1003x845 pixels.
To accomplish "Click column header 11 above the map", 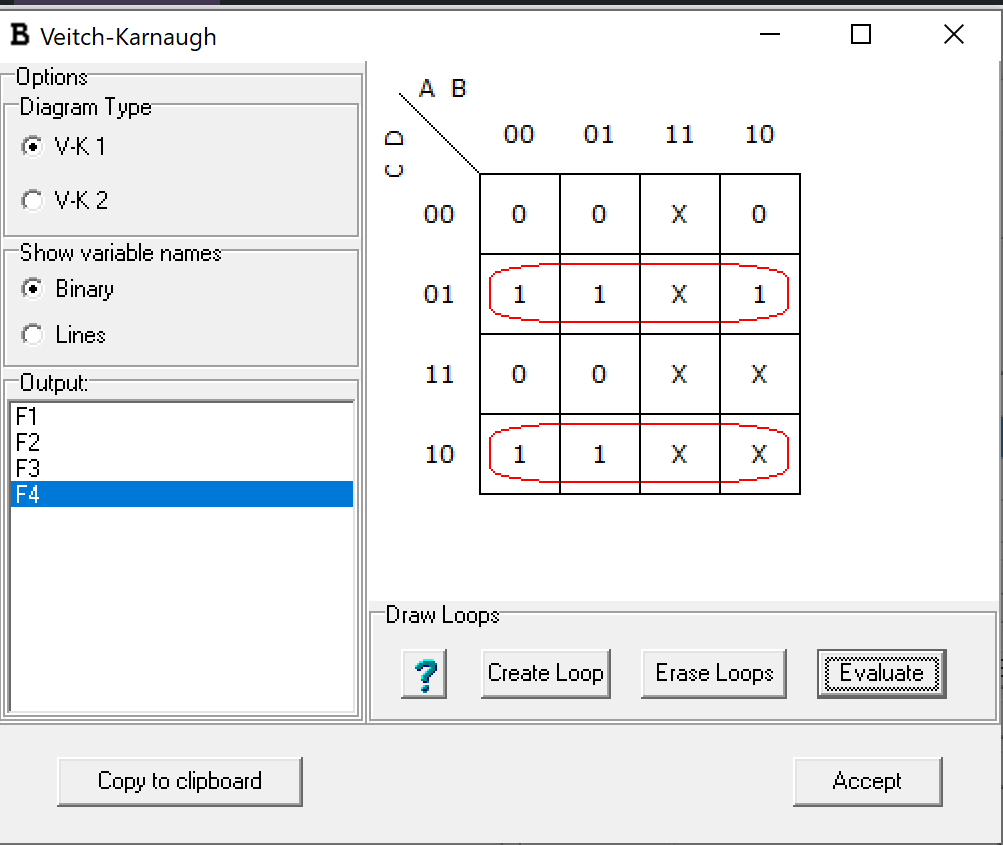I will pyautogui.click(x=679, y=134).
